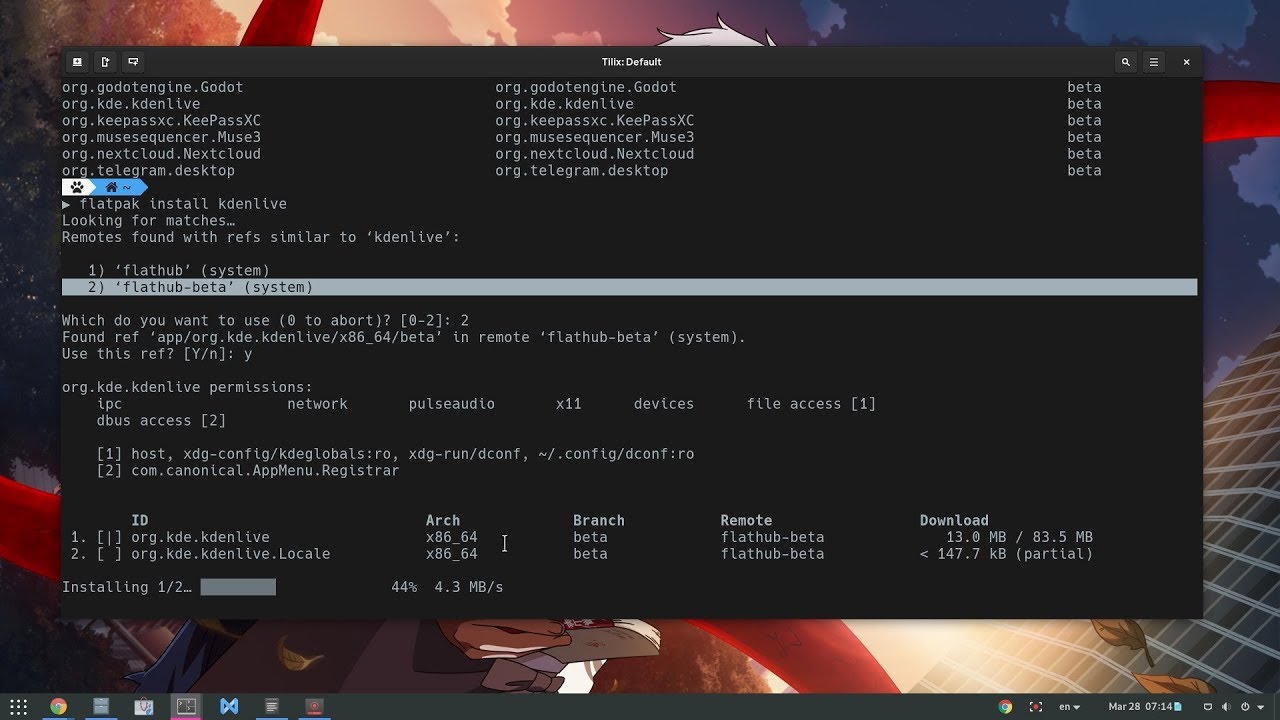
Task: Open the Tilix session sidebar button
Action: 77,62
